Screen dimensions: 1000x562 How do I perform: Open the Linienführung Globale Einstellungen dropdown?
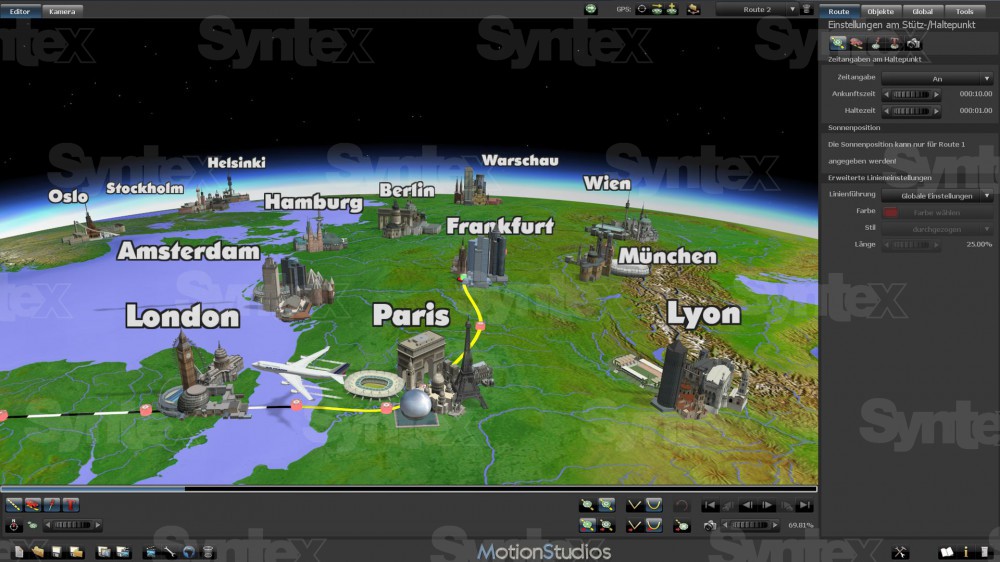coord(937,195)
